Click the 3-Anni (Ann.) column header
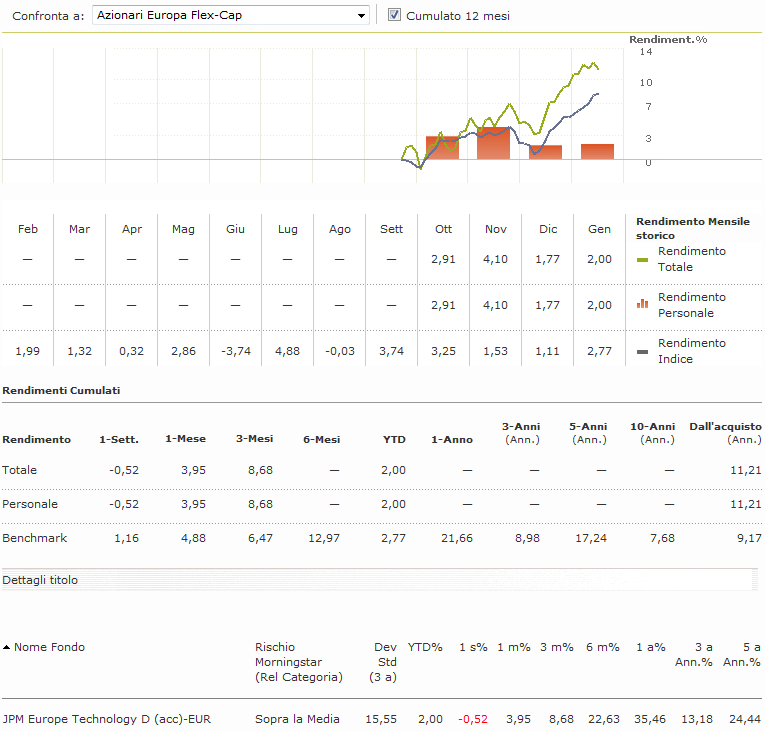The height and width of the screenshot is (732, 765). (521, 433)
